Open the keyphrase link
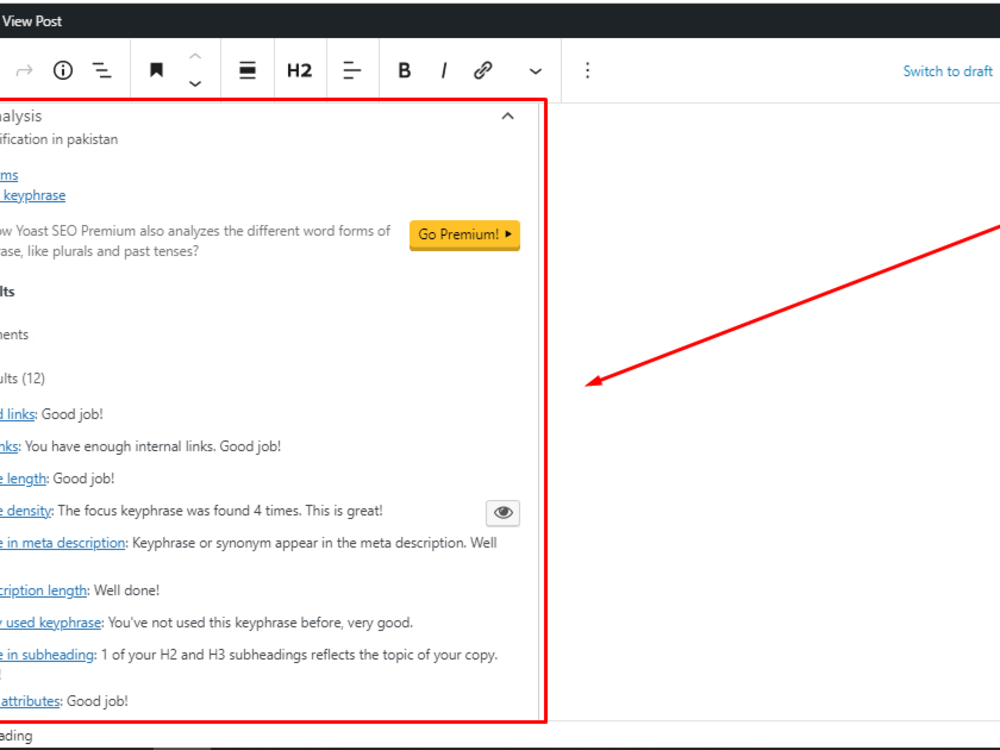 (x=33, y=195)
